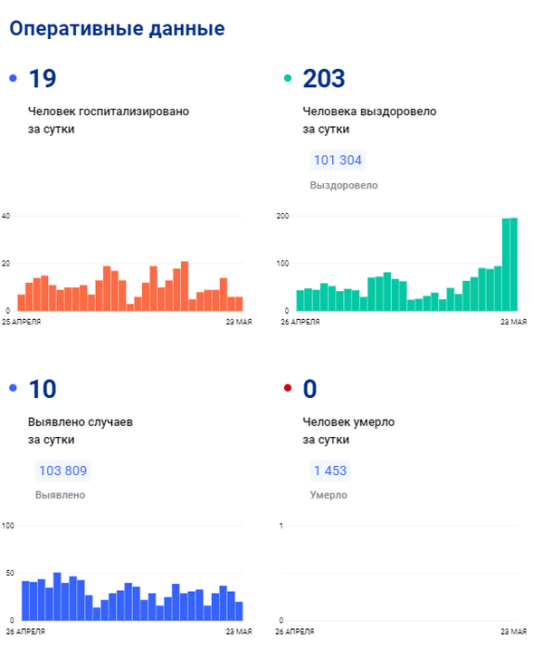
Task: Click the Человек умерло за сутки label
Action: [349, 431]
